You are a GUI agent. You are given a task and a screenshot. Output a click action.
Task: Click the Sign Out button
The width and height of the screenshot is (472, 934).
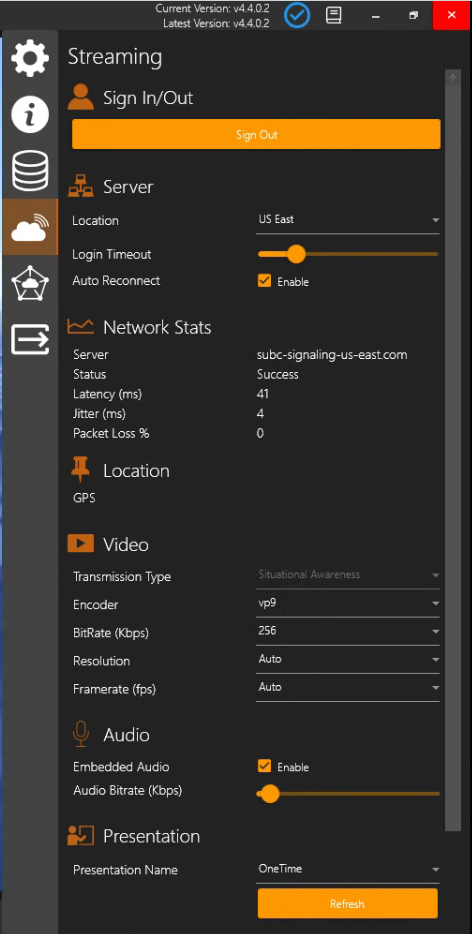coord(256,135)
